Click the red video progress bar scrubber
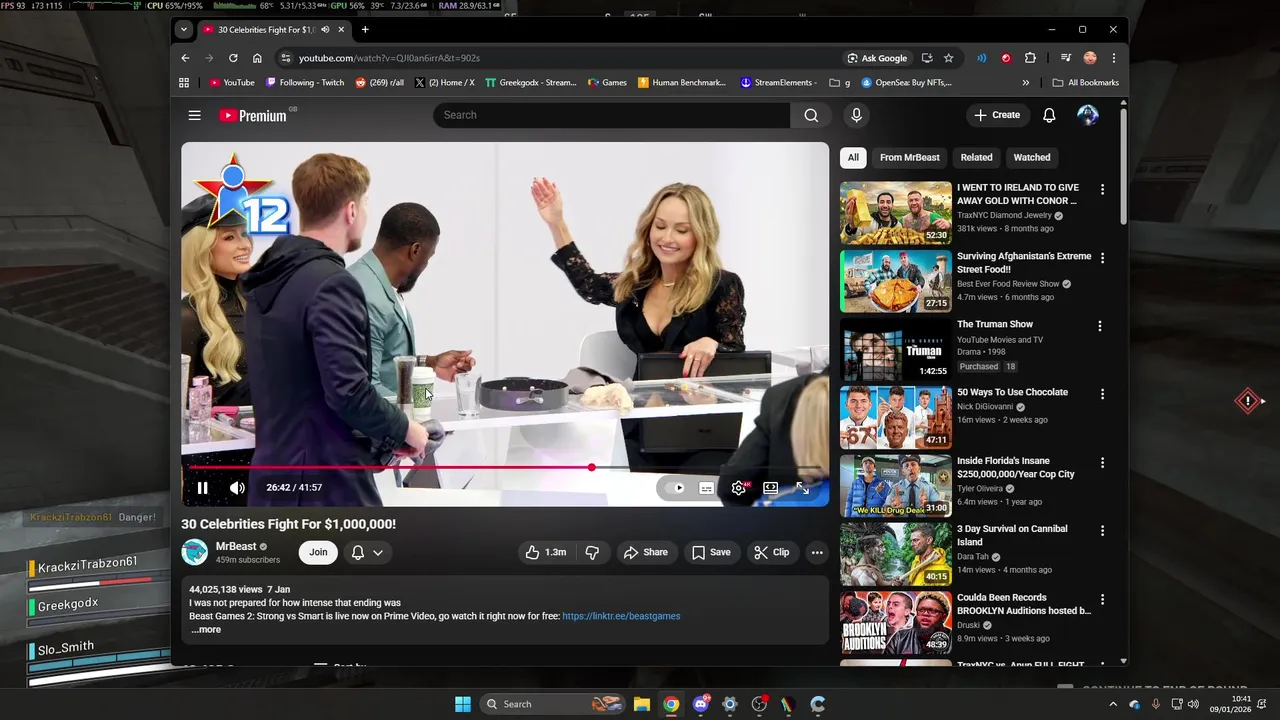Screen dimensions: 1280x720 tap(592, 467)
